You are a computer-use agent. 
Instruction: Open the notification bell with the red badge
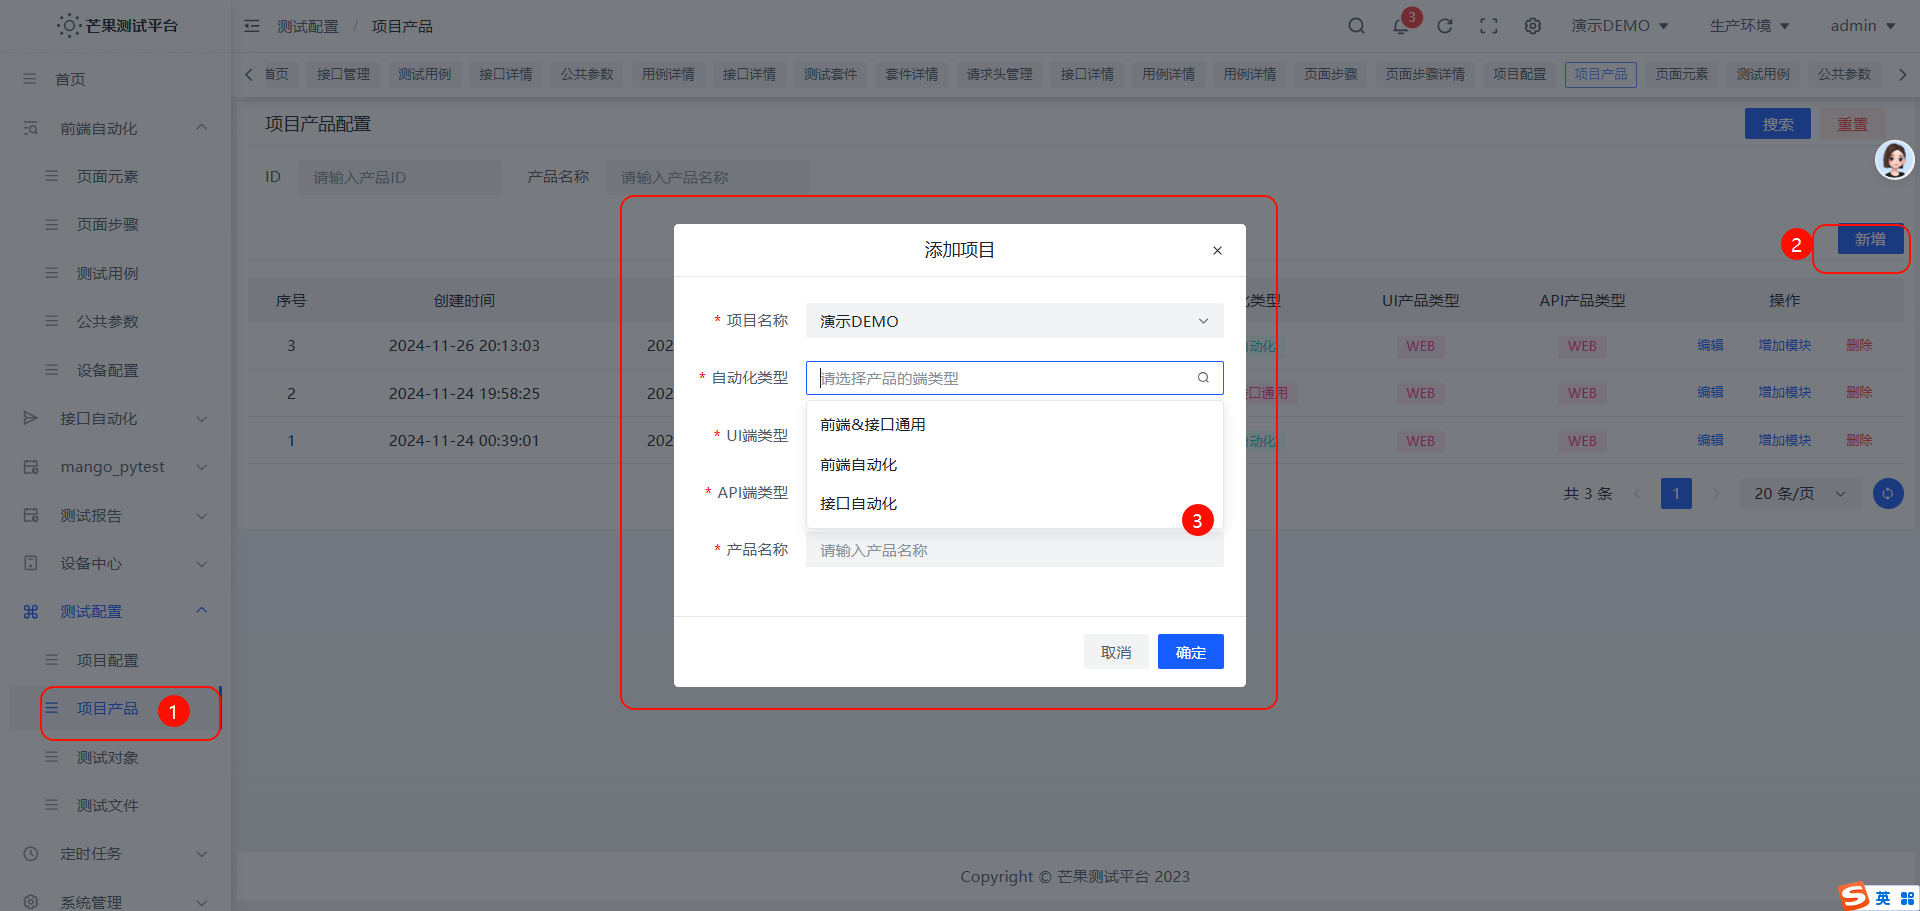pos(1400,26)
